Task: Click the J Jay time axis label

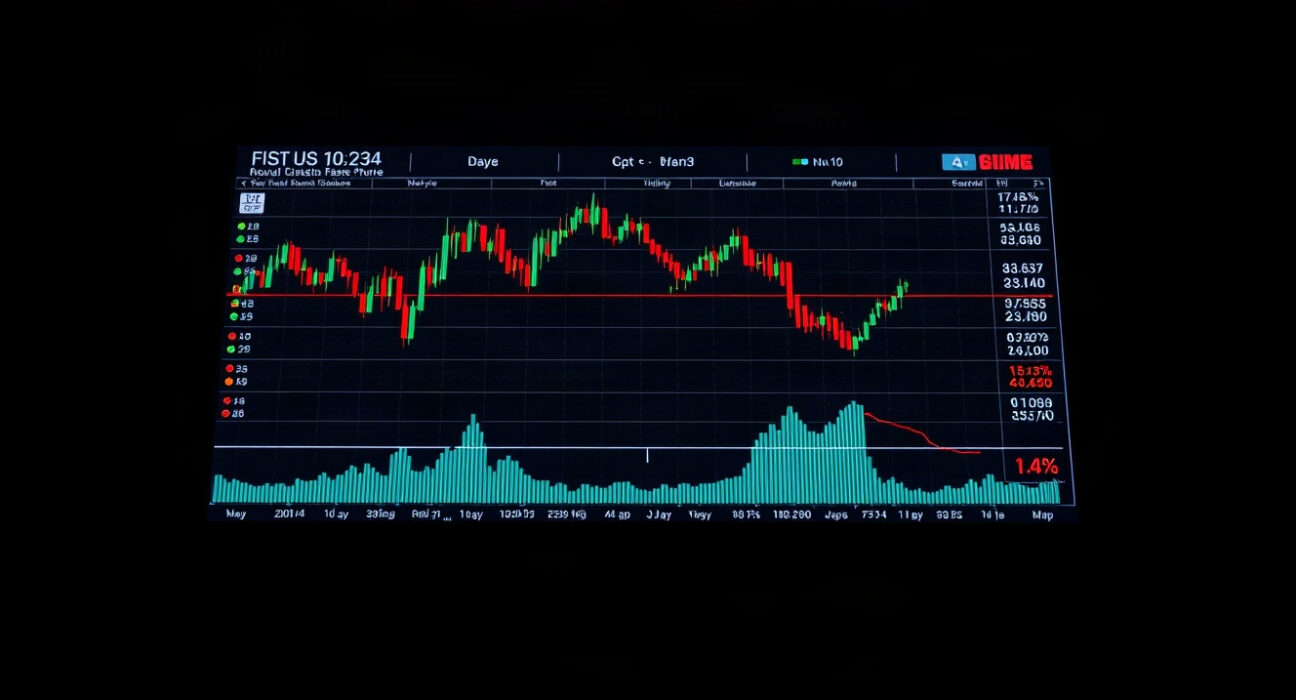Action: (x=658, y=515)
